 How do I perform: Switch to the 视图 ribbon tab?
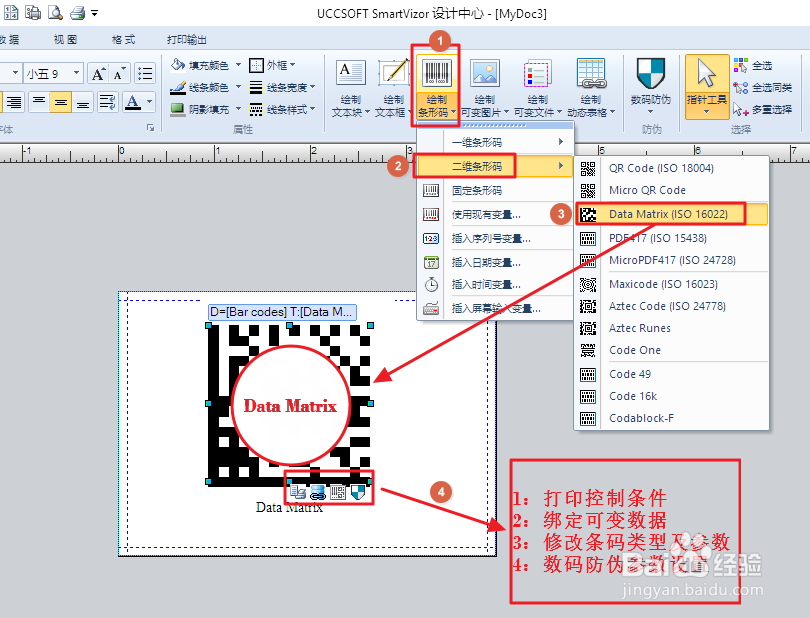pyautogui.click(x=65, y=40)
